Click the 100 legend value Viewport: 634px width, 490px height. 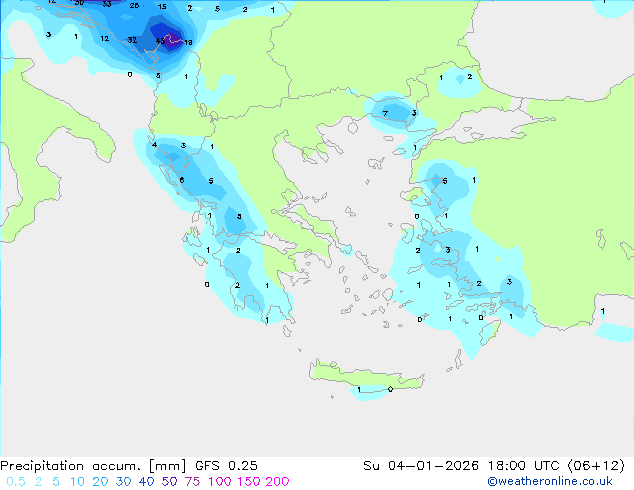coord(220,482)
